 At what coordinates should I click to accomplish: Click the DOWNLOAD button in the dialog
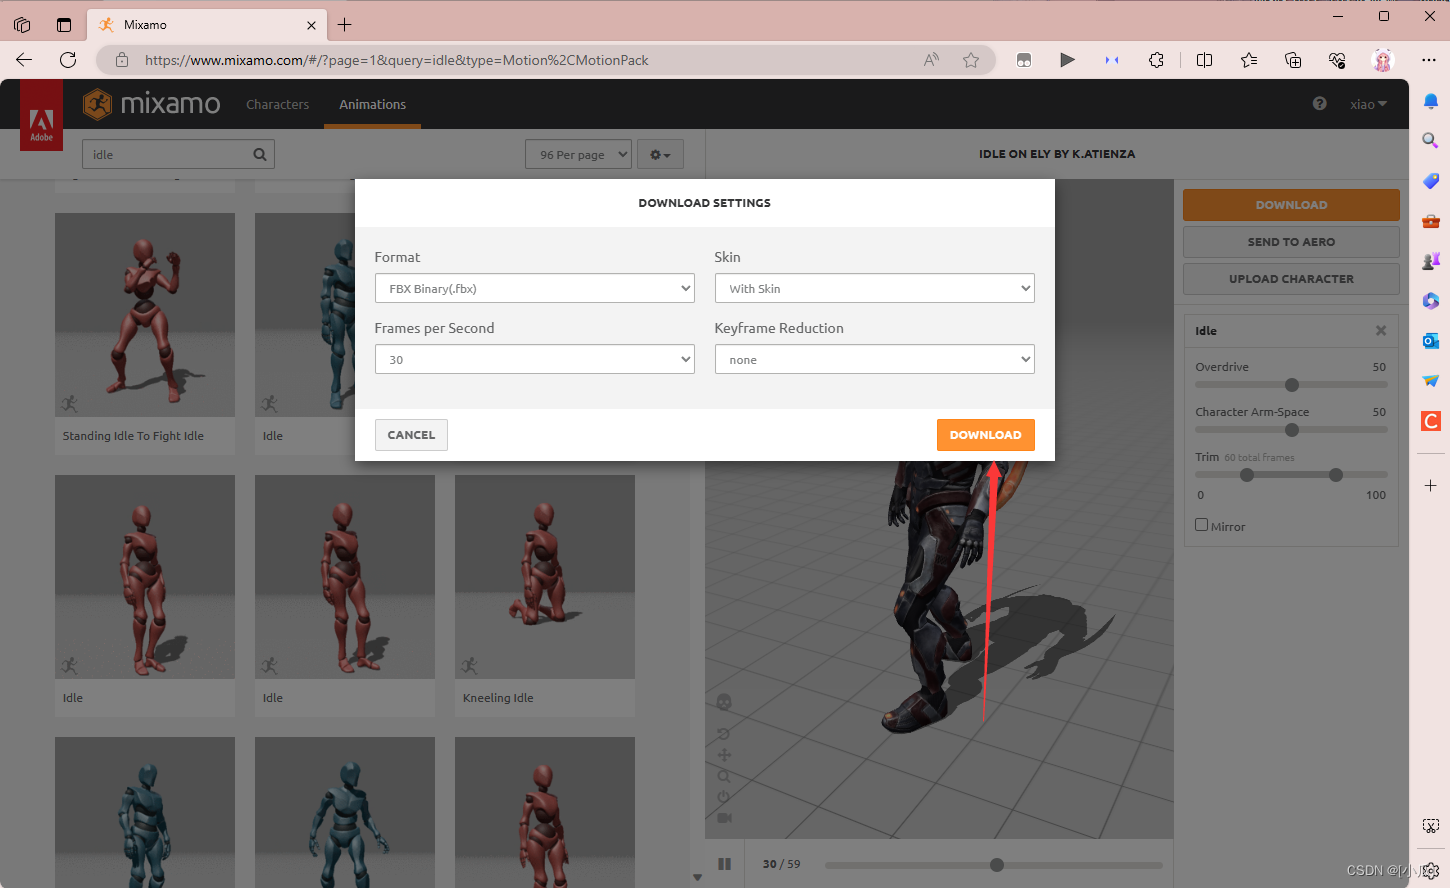[x=985, y=435]
